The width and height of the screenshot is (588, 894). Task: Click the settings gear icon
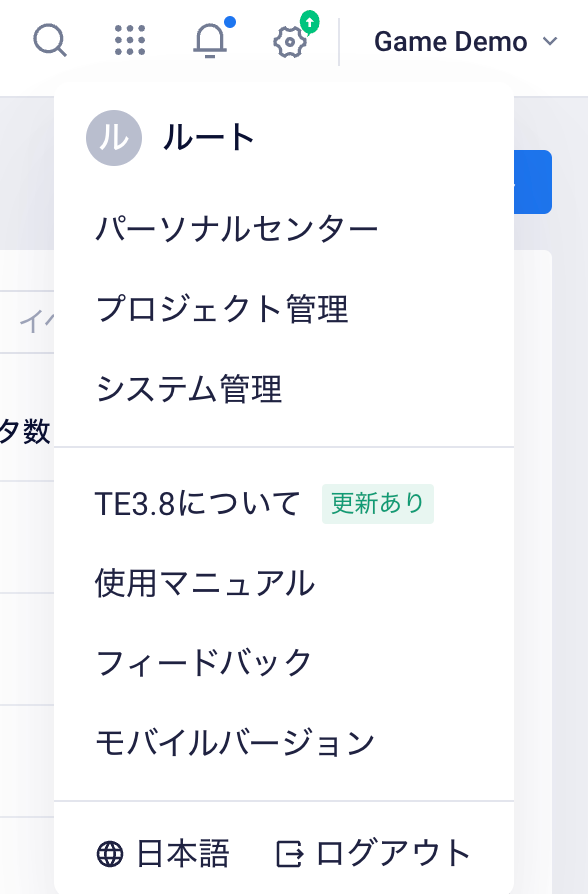pos(290,42)
